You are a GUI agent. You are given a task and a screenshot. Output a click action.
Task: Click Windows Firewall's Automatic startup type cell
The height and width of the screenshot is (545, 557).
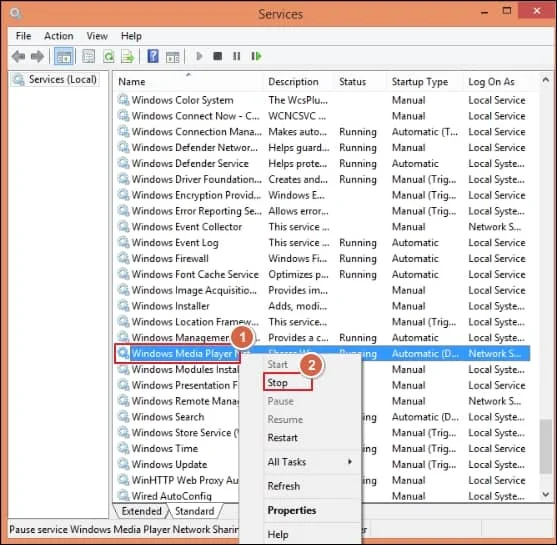click(415, 258)
